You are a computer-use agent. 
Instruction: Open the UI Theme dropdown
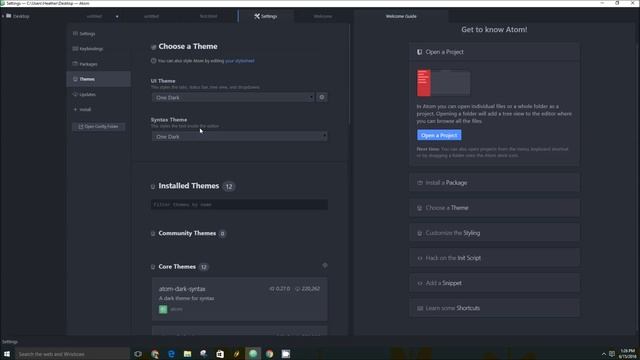tap(233, 98)
